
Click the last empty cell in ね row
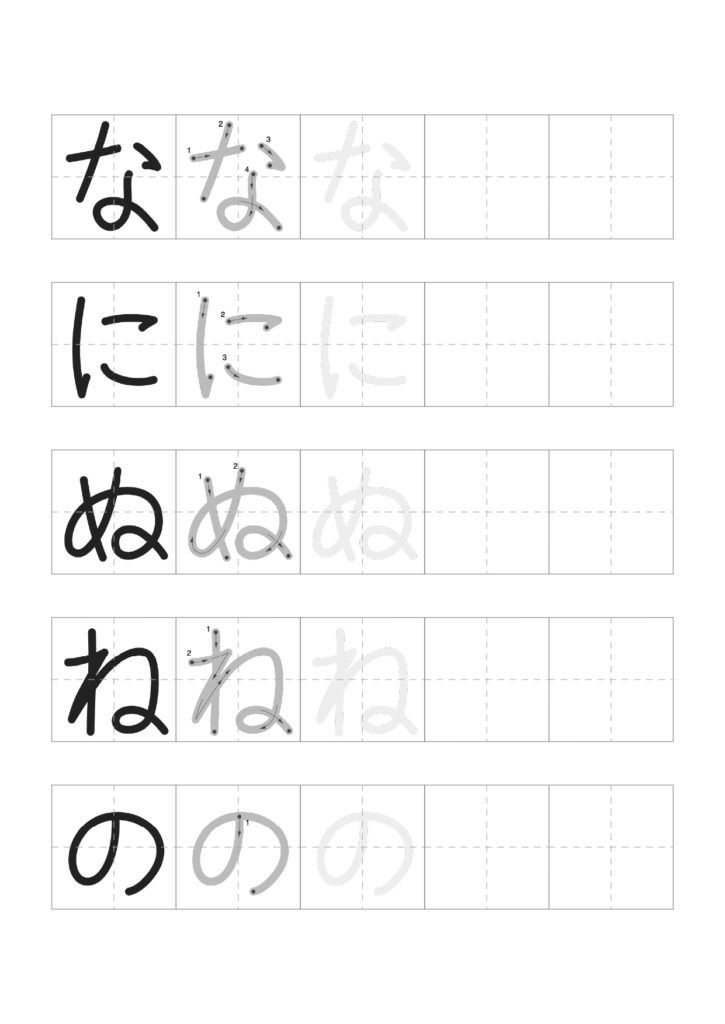pyautogui.click(x=611, y=679)
